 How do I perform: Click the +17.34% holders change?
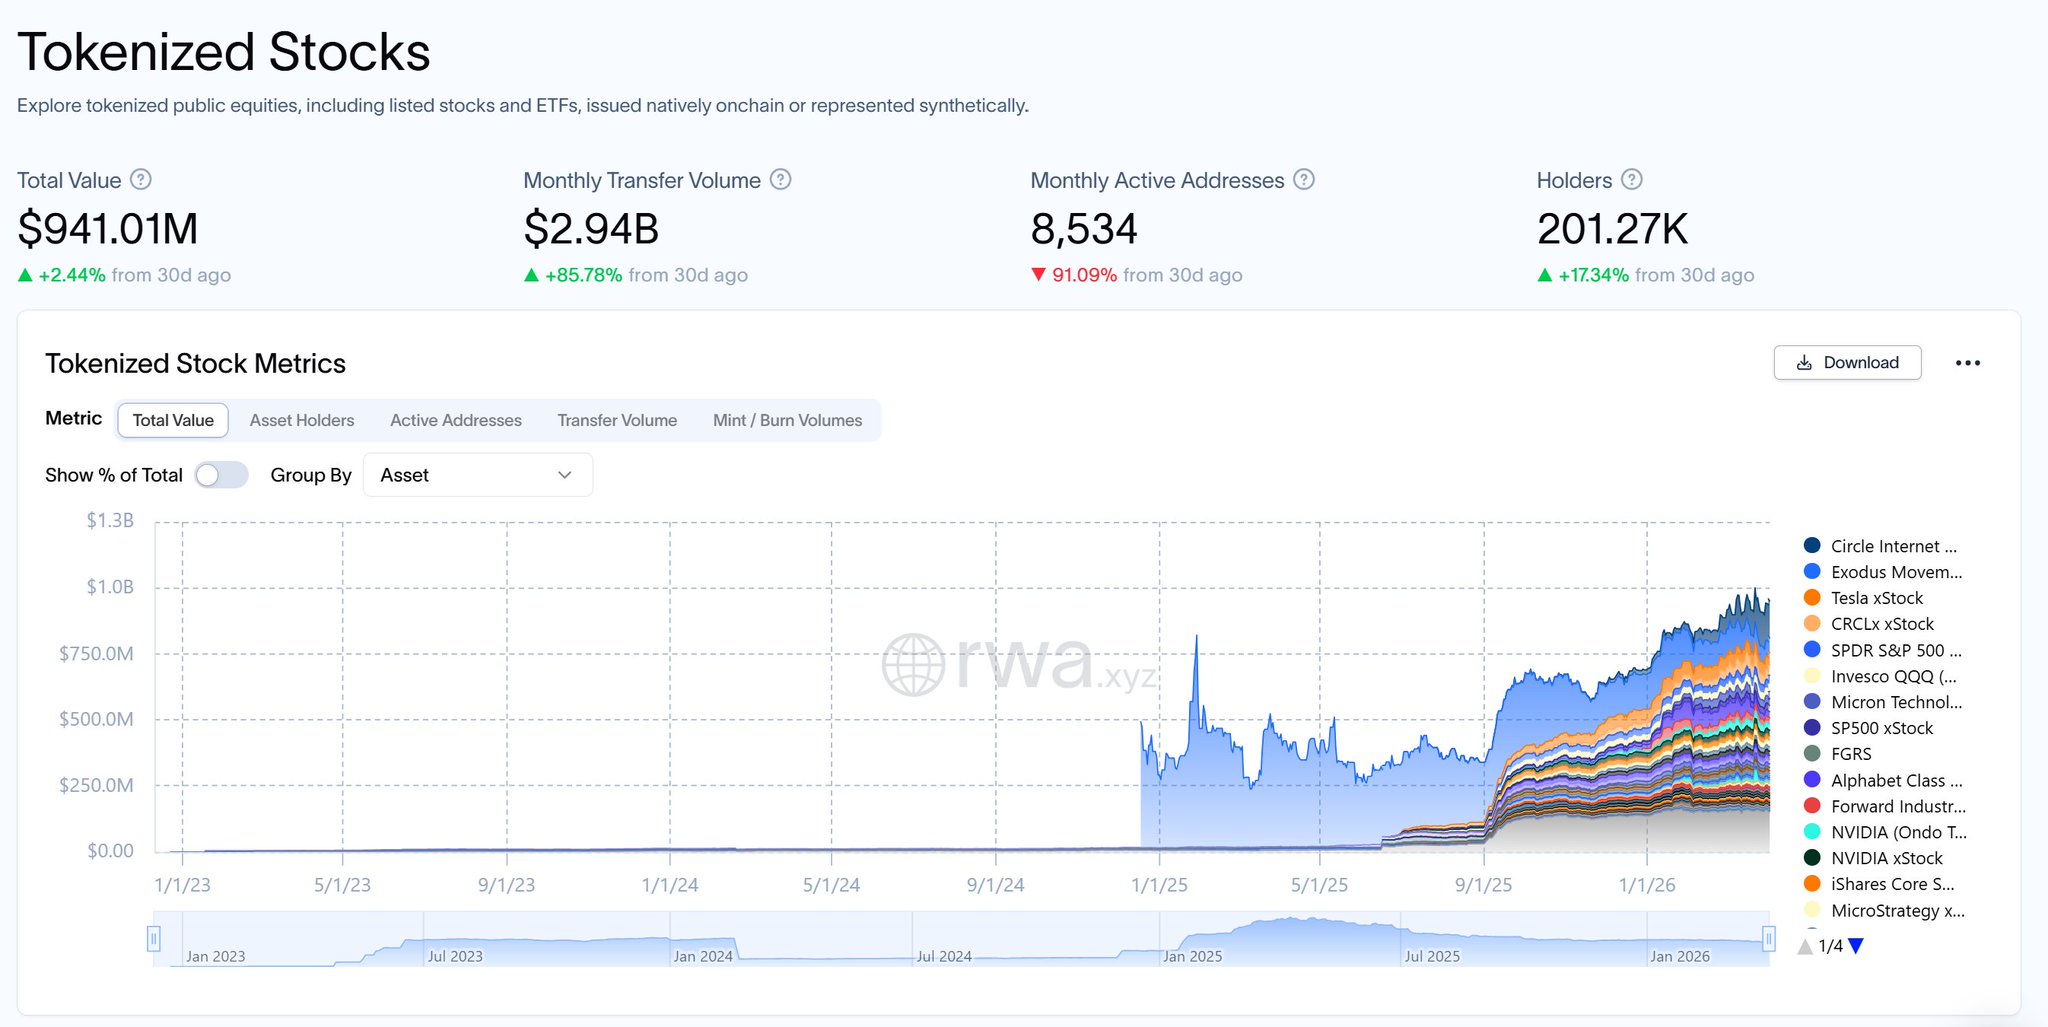[1583, 275]
